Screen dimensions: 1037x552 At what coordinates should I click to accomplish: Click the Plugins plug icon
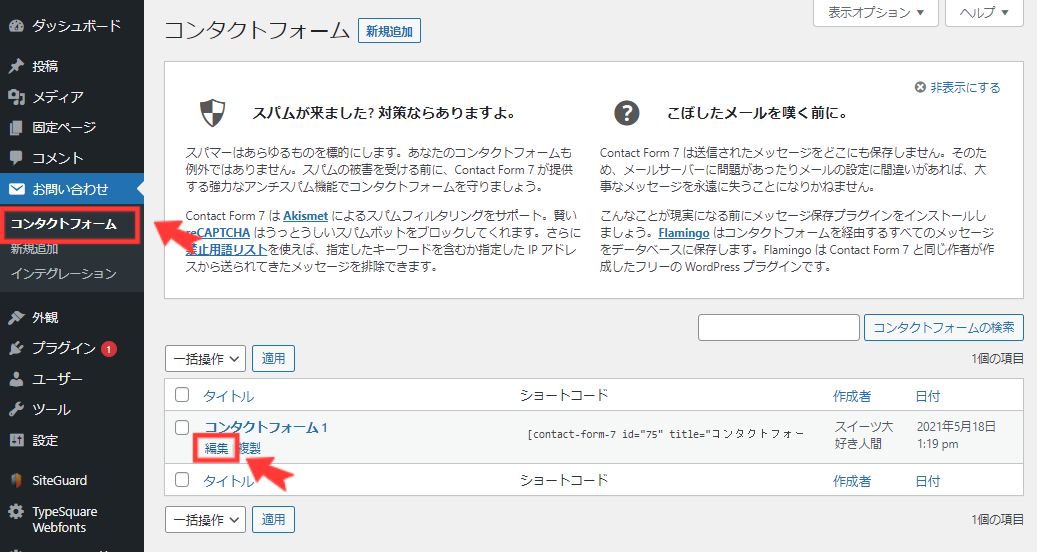pos(16,348)
